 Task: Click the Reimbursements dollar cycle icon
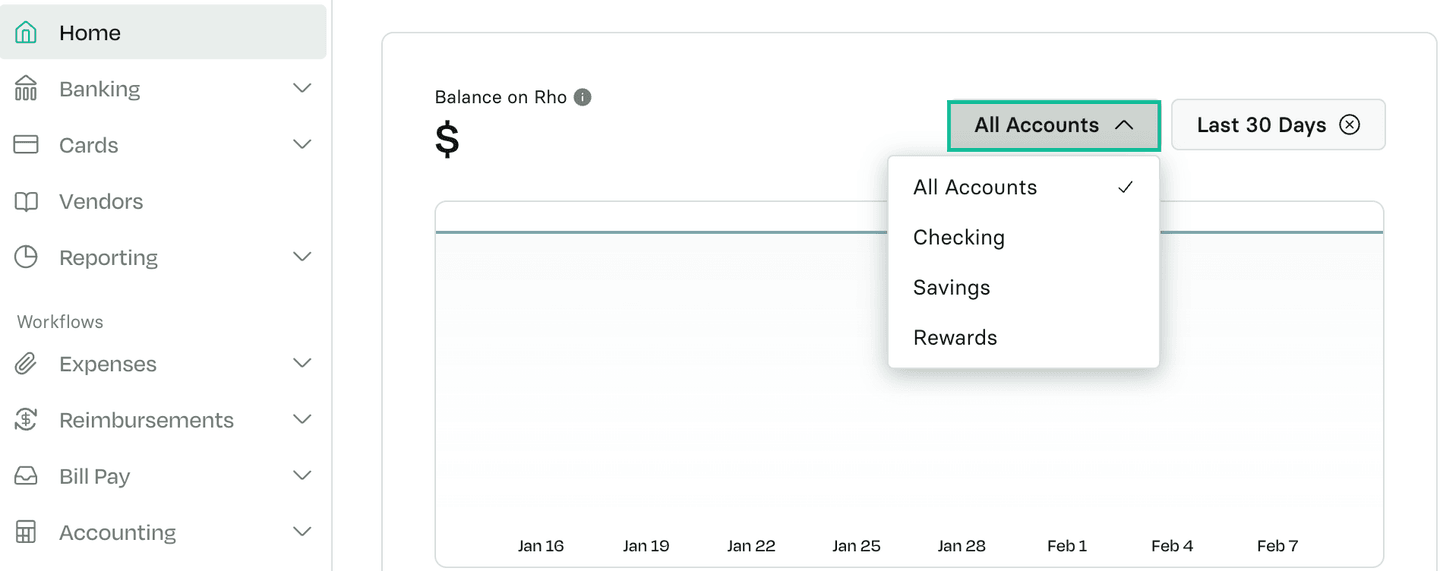[26, 420]
